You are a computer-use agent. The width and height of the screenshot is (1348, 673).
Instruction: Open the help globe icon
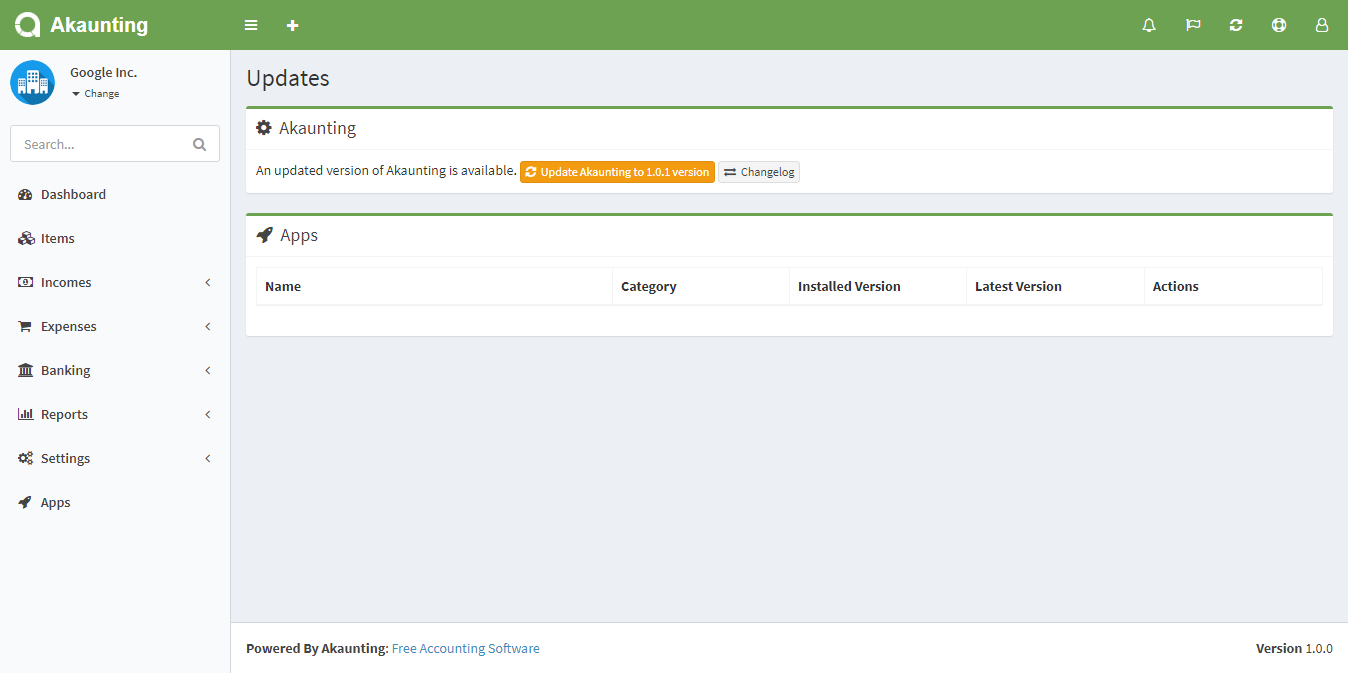[1279, 25]
